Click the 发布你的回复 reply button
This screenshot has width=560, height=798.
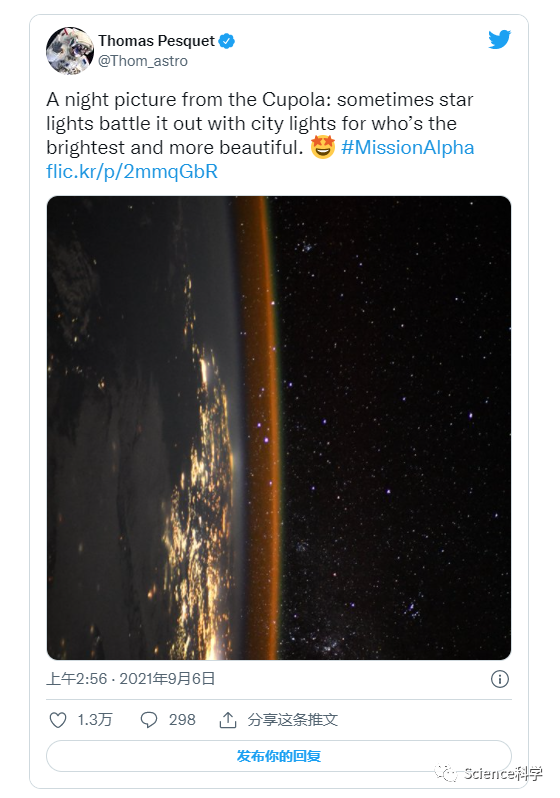[278, 756]
